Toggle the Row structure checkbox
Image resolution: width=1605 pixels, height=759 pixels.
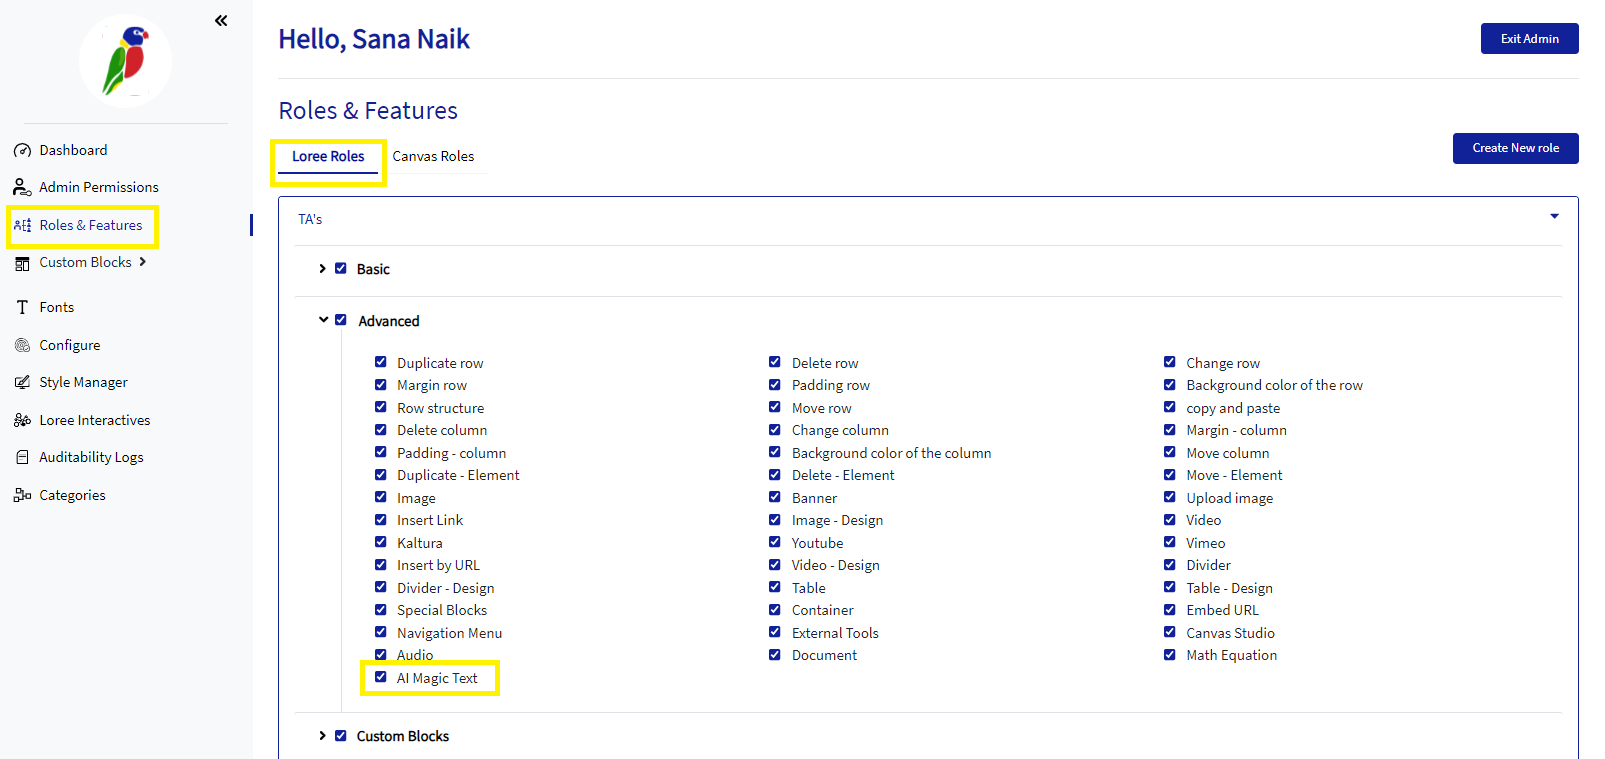point(381,407)
